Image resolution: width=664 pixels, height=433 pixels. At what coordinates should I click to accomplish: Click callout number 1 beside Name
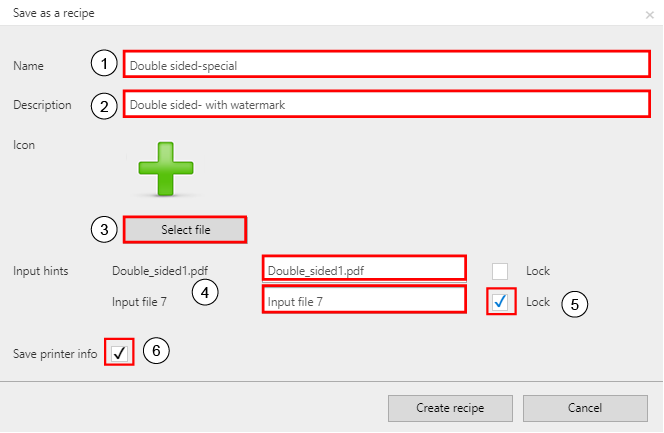[x=103, y=64]
